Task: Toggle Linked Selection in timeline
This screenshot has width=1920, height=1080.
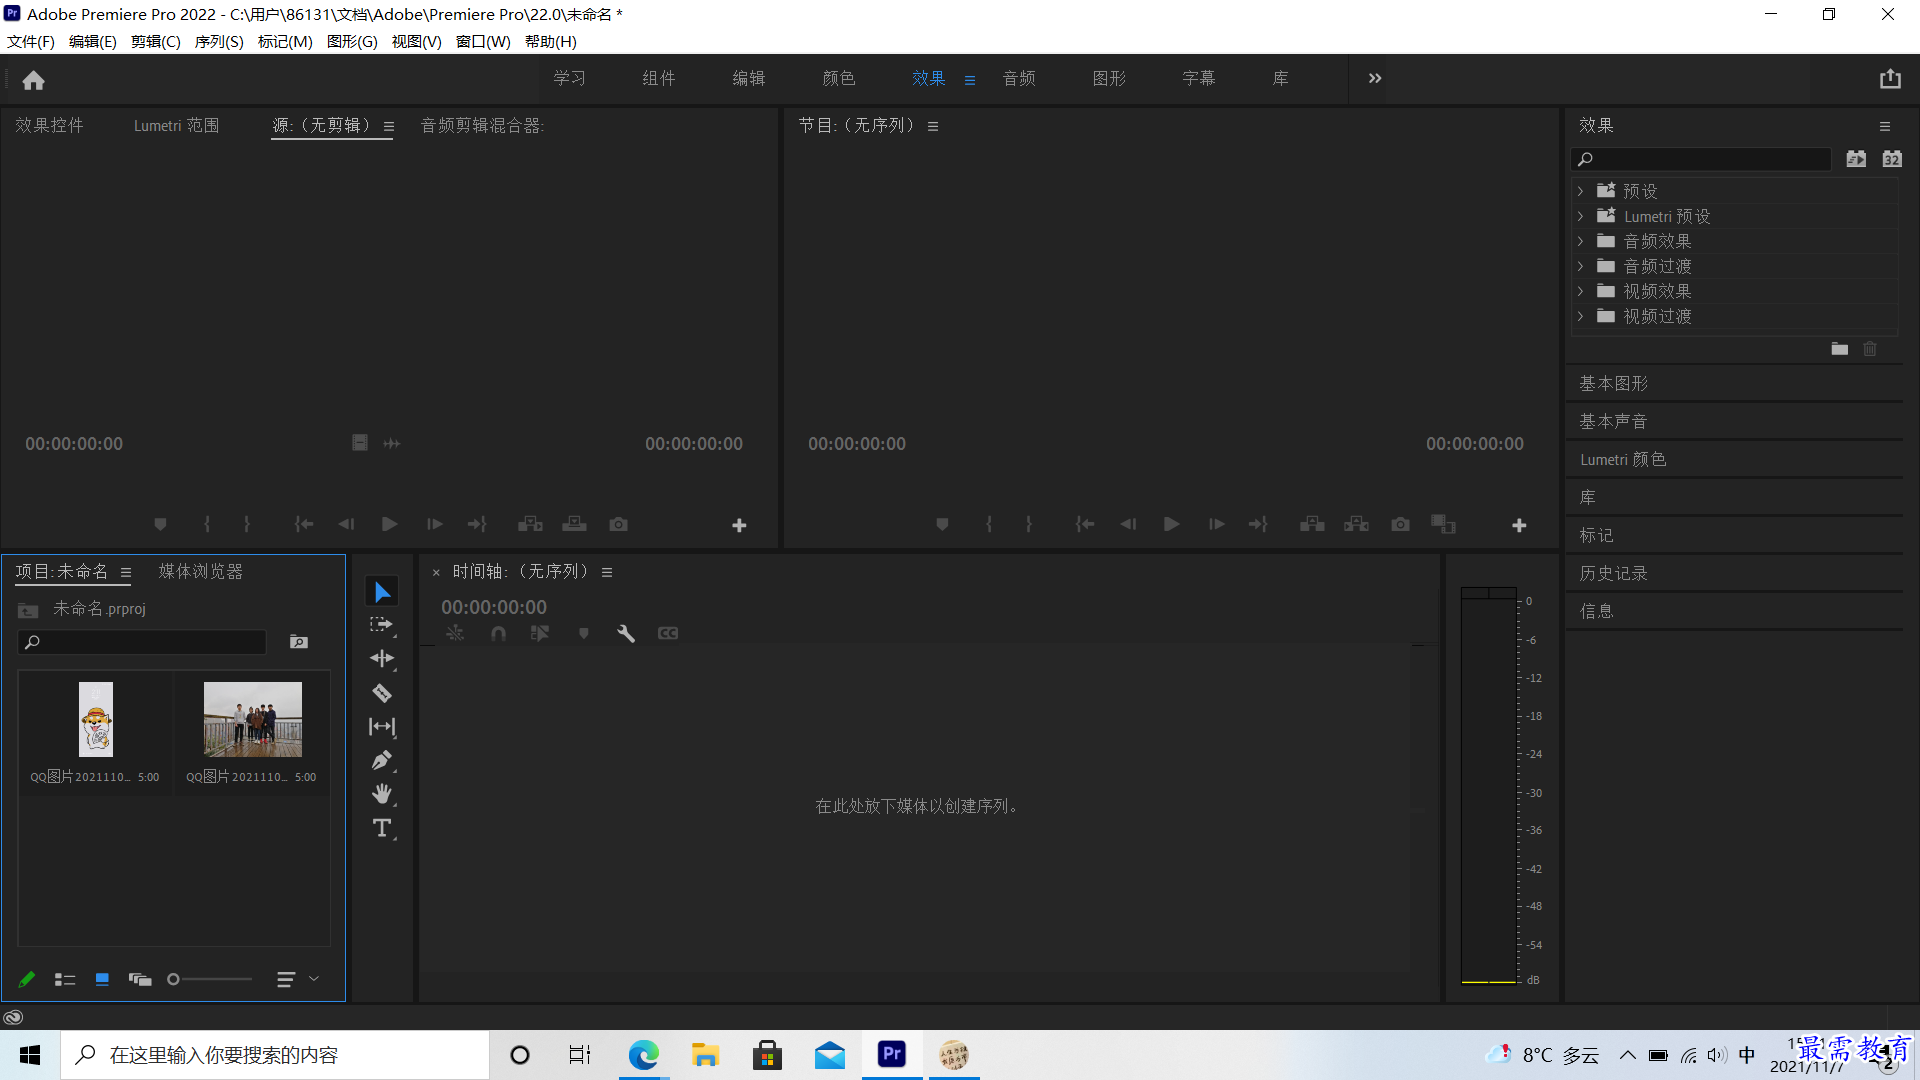Action: click(x=540, y=633)
